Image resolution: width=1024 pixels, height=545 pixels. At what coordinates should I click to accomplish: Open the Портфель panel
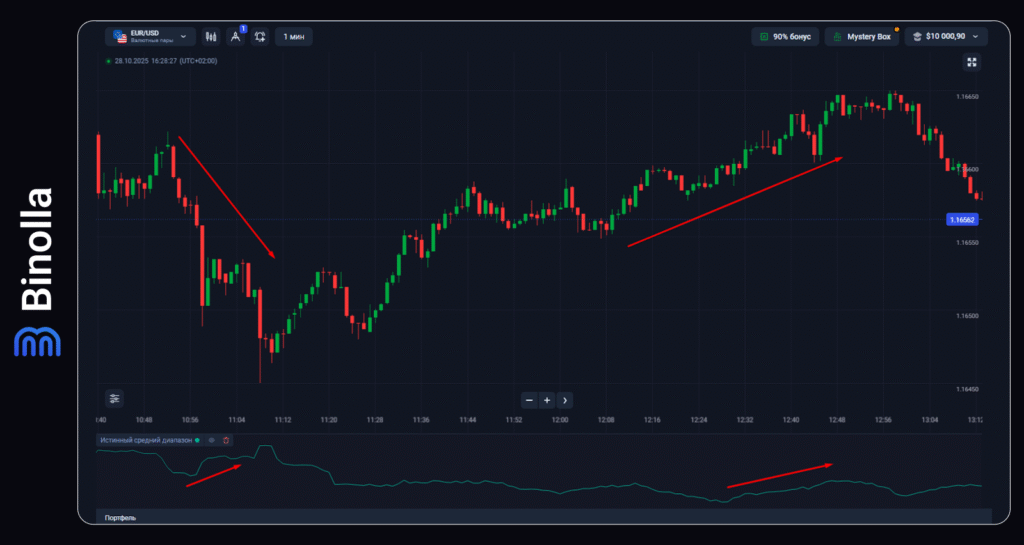[x=120, y=518]
